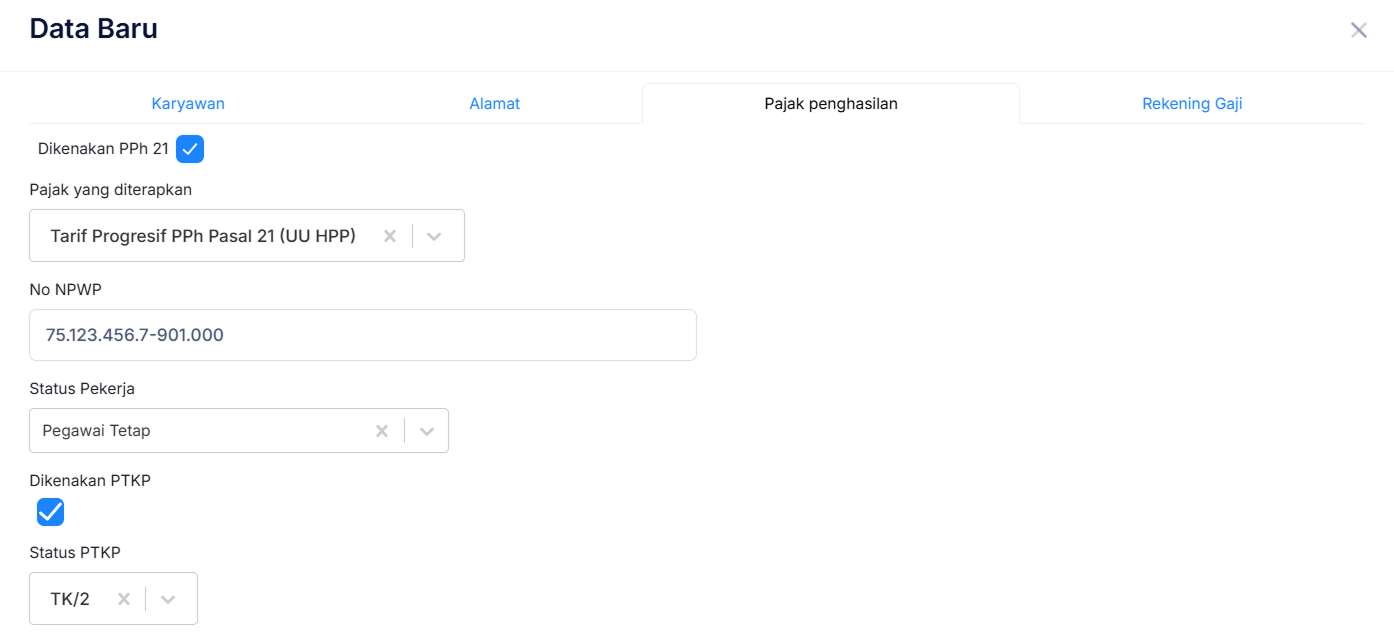Expand the Pajak yang diterapkan dropdown arrow
The image size is (1394, 637).
(434, 236)
